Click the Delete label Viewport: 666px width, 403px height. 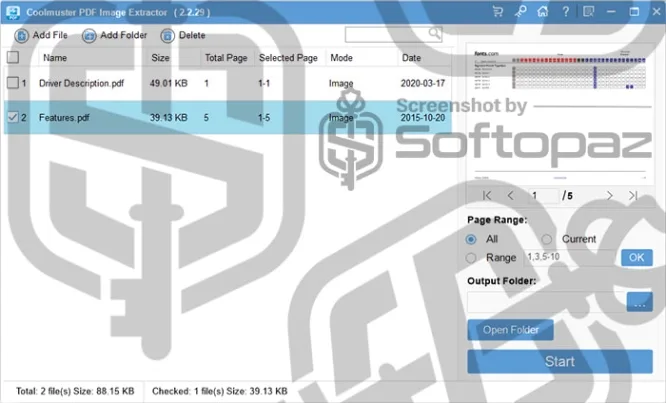[x=192, y=35]
